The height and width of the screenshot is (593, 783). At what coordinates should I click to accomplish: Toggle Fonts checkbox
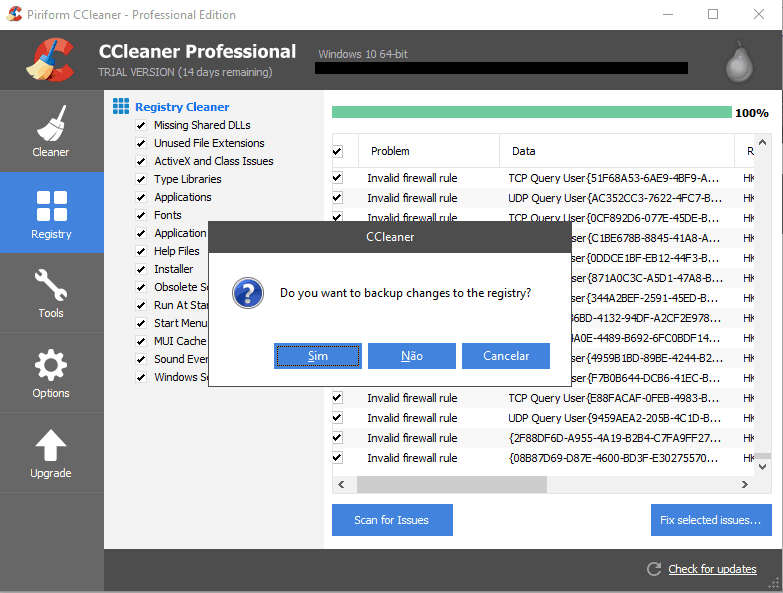pyautogui.click(x=141, y=215)
